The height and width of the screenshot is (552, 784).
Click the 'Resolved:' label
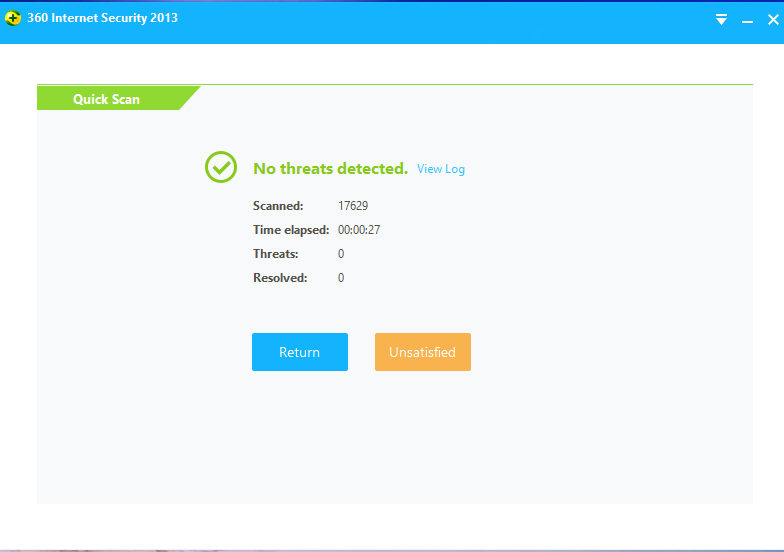pos(280,278)
